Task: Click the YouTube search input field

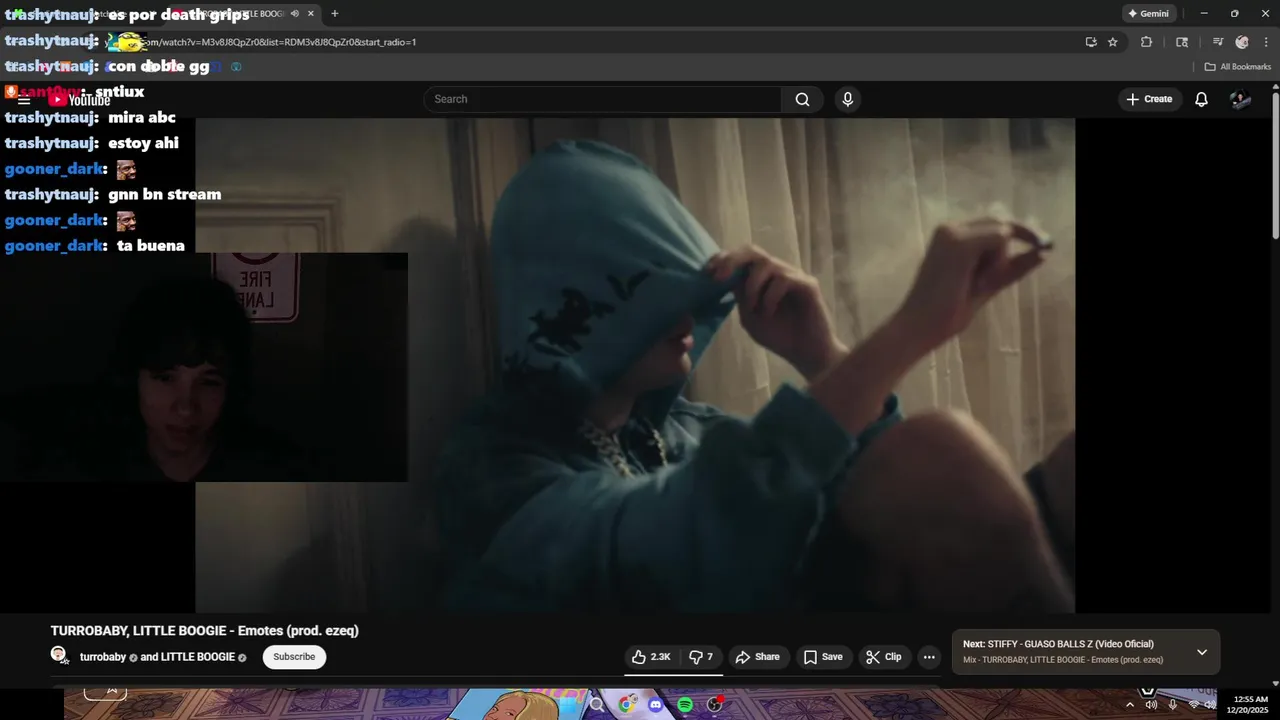Action: pyautogui.click(x=602, y=99)
